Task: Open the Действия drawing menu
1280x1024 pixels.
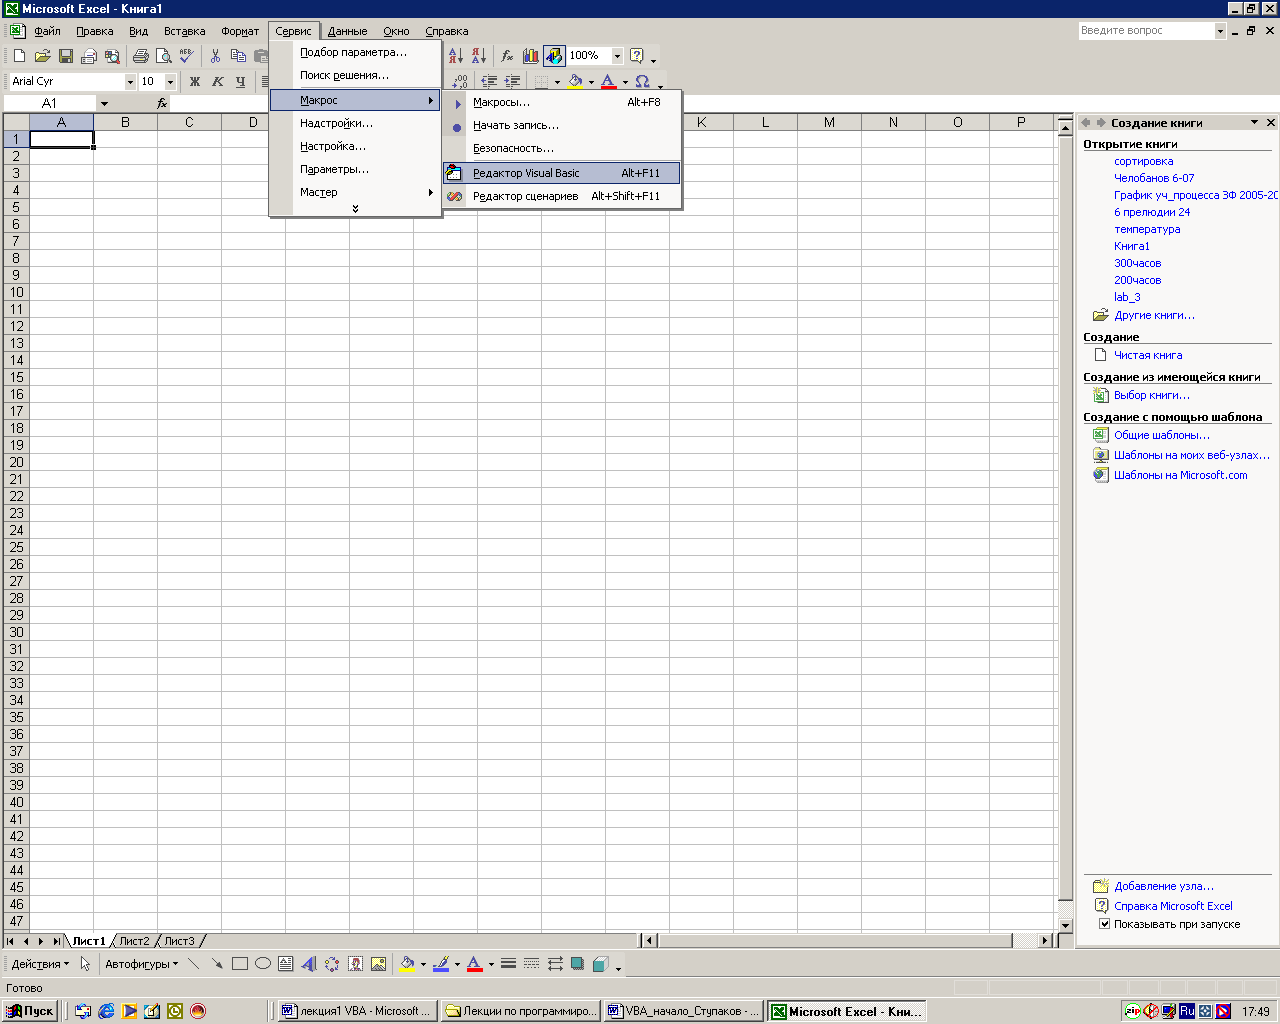Action: pyautogui.click(x=40, y=964)
